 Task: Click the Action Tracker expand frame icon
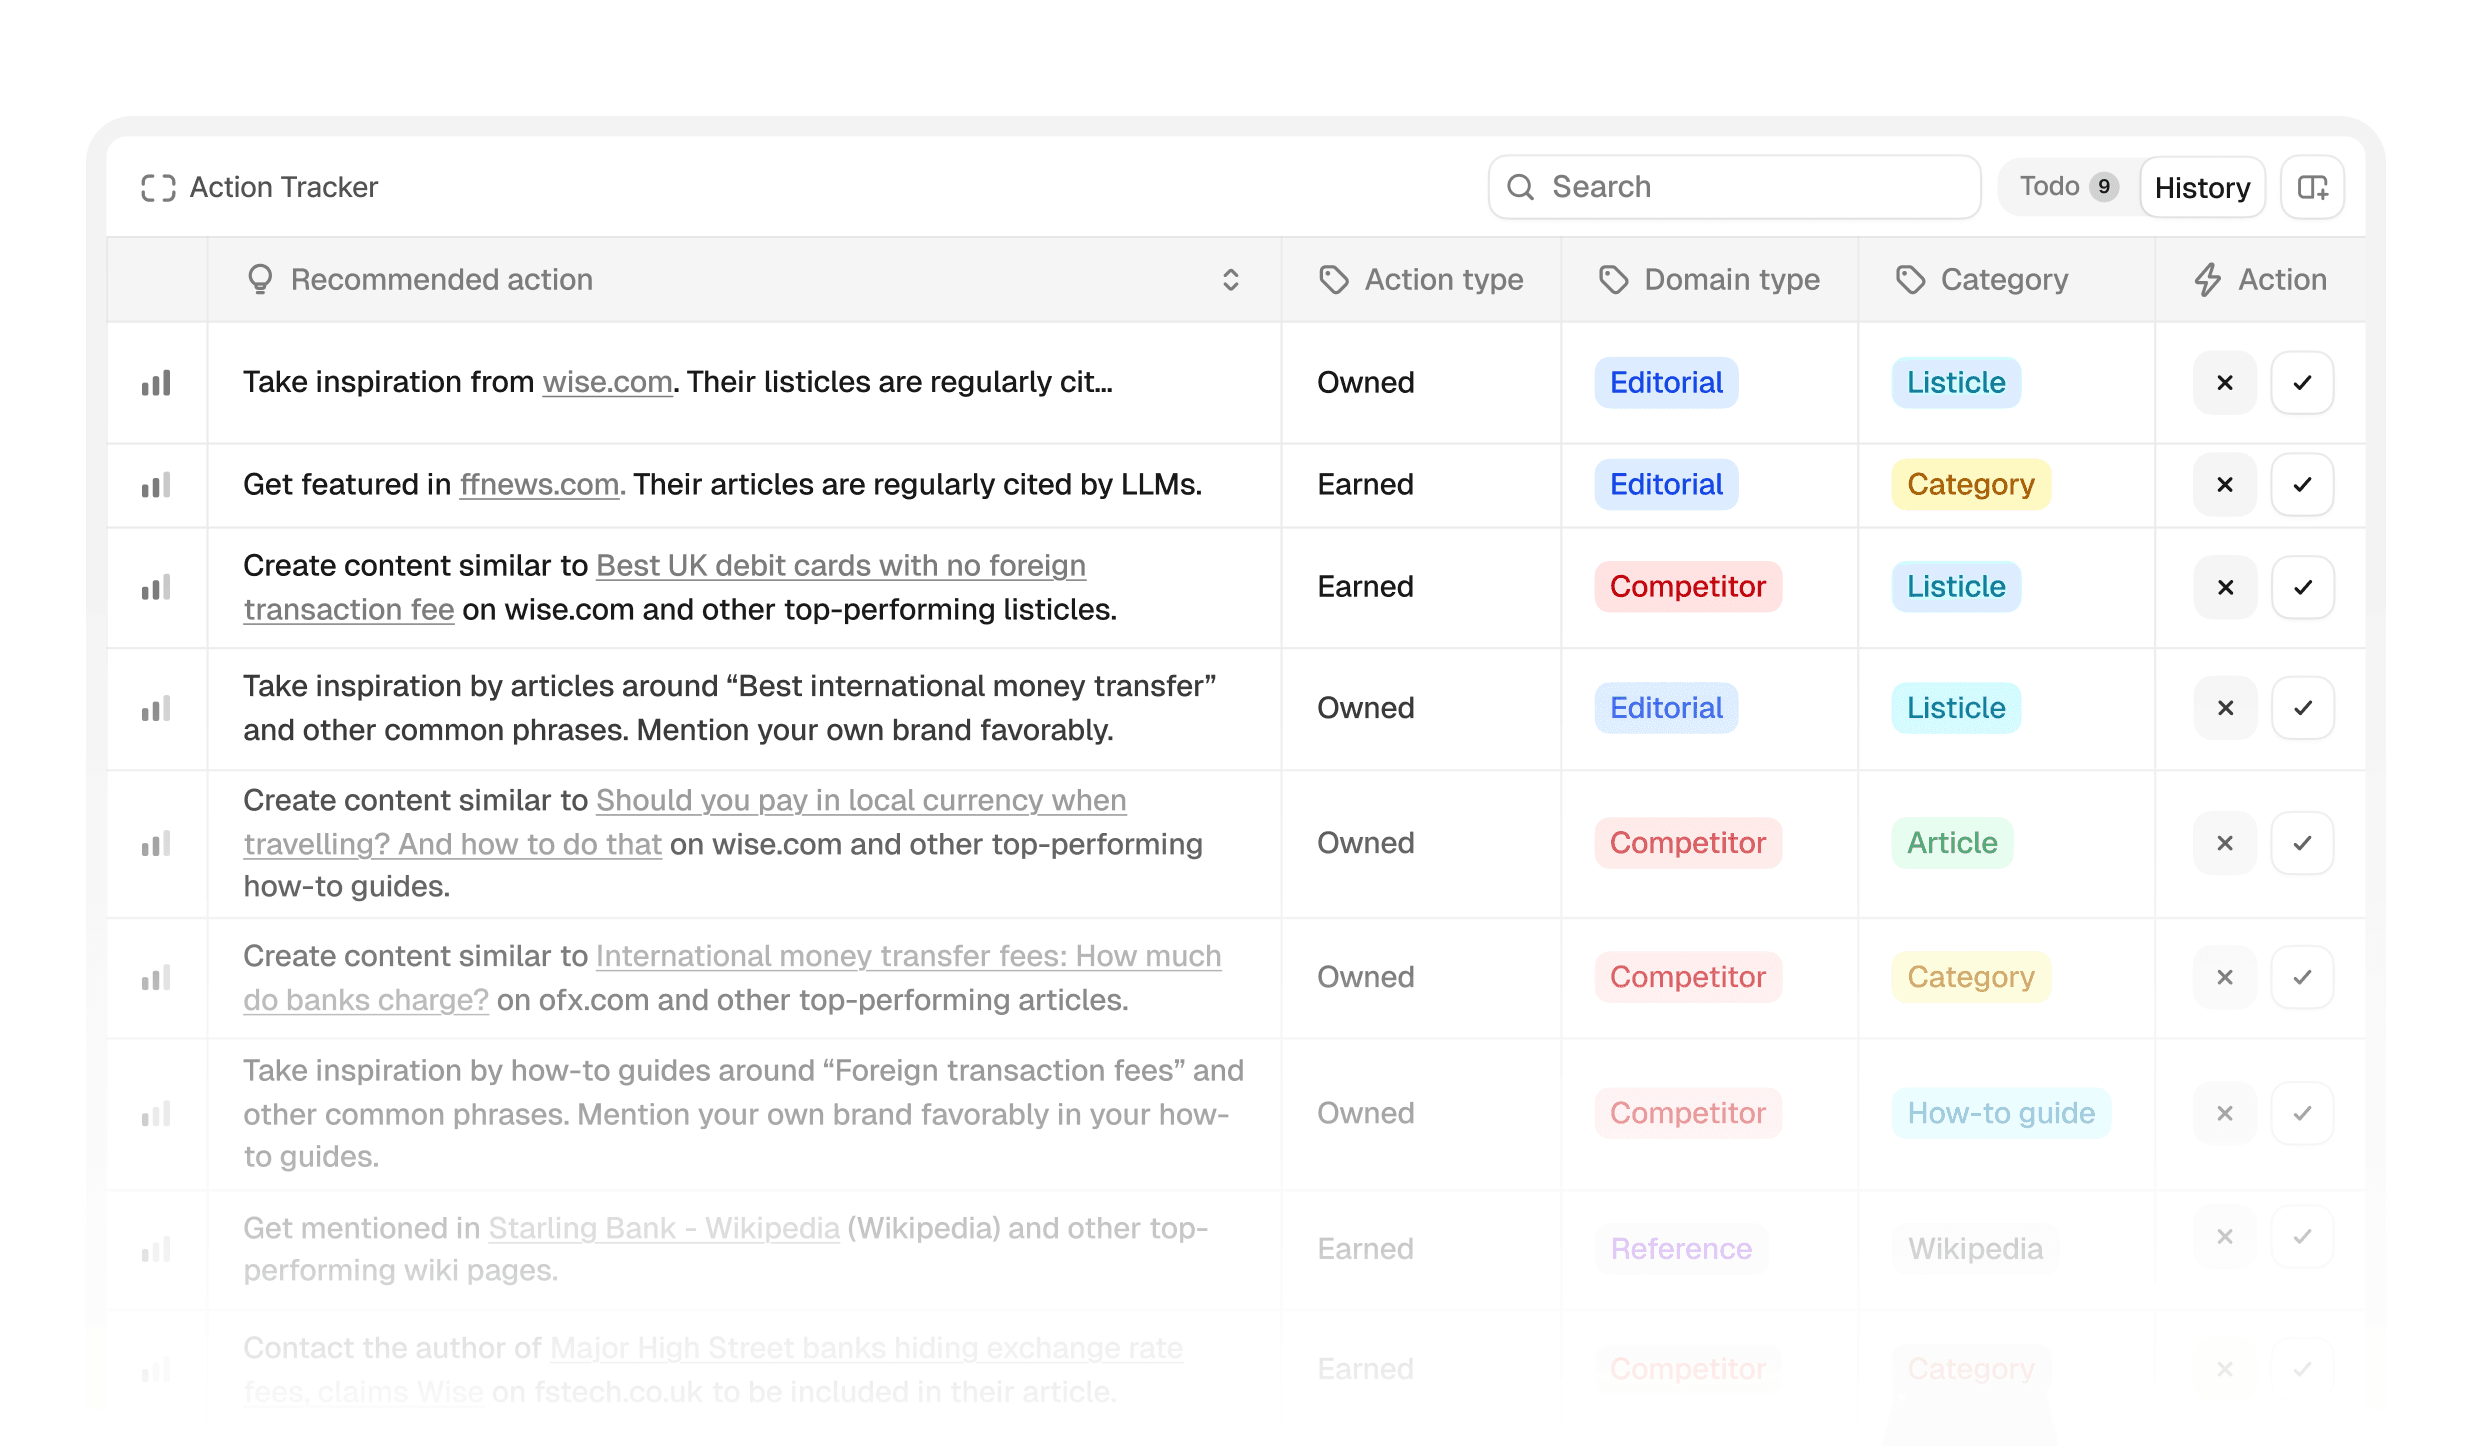[158, 187]
